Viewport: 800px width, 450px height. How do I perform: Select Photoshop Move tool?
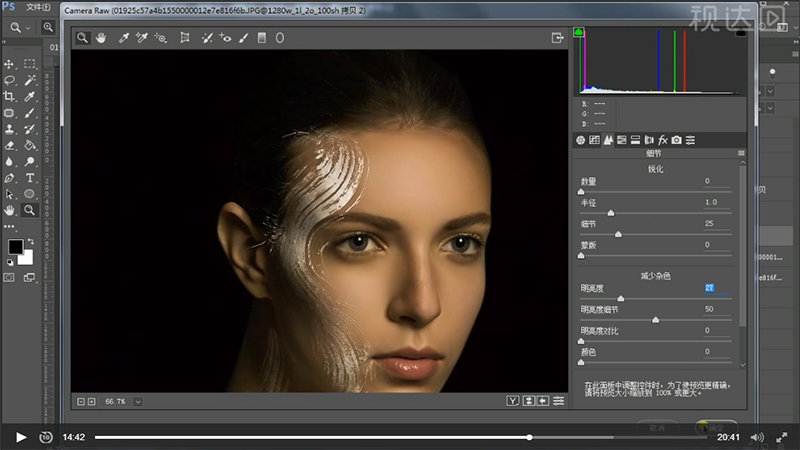9,64
